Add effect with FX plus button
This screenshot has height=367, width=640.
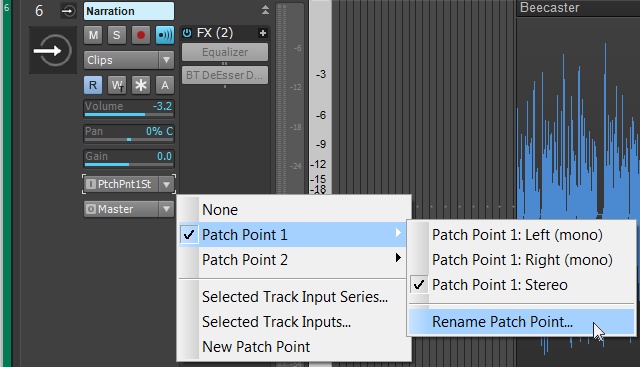(x=262, y=33)
